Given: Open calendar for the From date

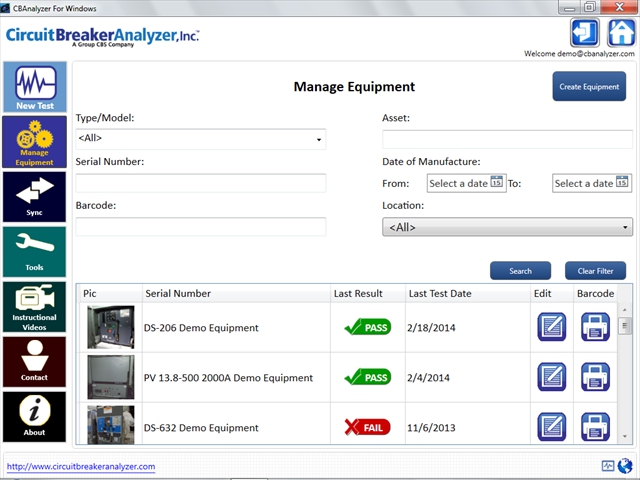Looking at the screenshot, I should click(x=496, y=182).
